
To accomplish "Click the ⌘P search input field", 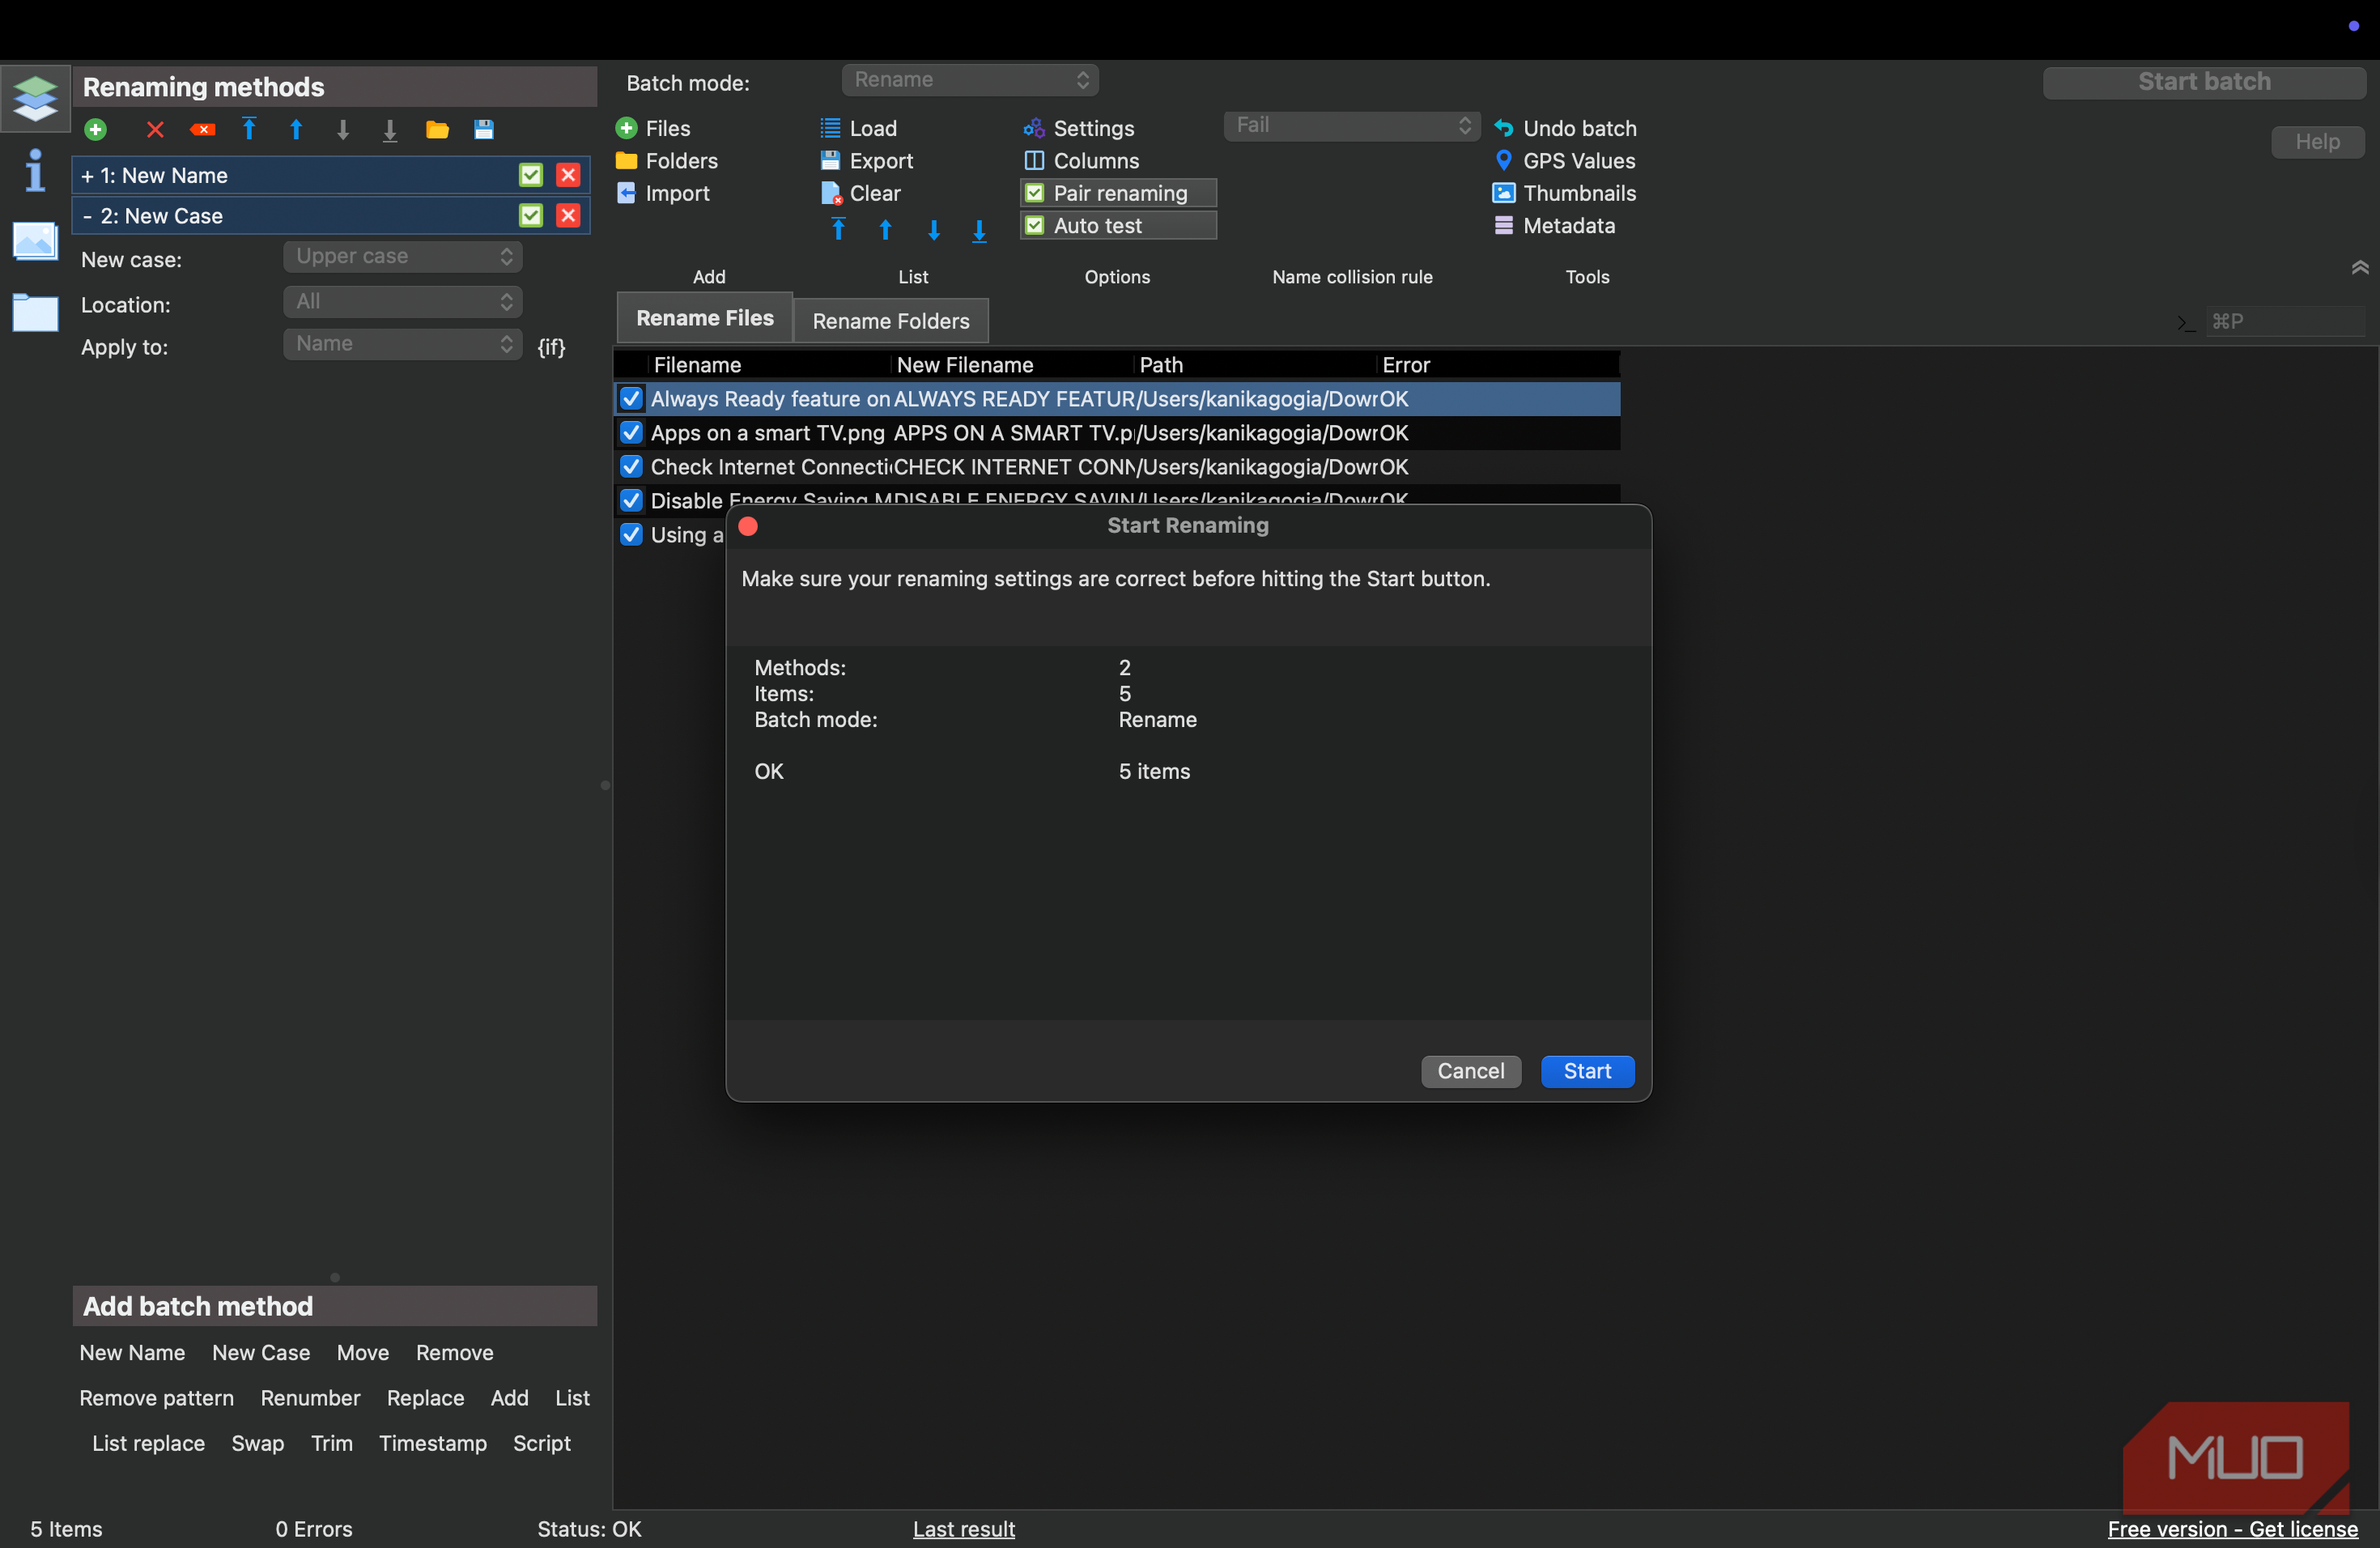I will pos(2285,321).
